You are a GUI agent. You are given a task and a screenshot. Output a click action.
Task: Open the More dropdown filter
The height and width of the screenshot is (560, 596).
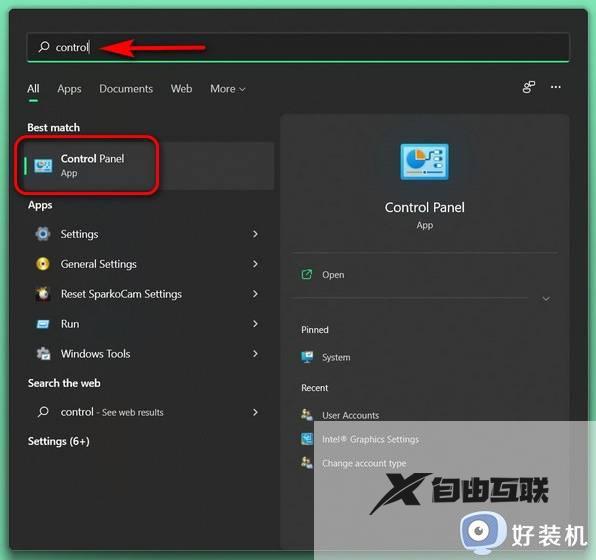[x=228, y=89]
